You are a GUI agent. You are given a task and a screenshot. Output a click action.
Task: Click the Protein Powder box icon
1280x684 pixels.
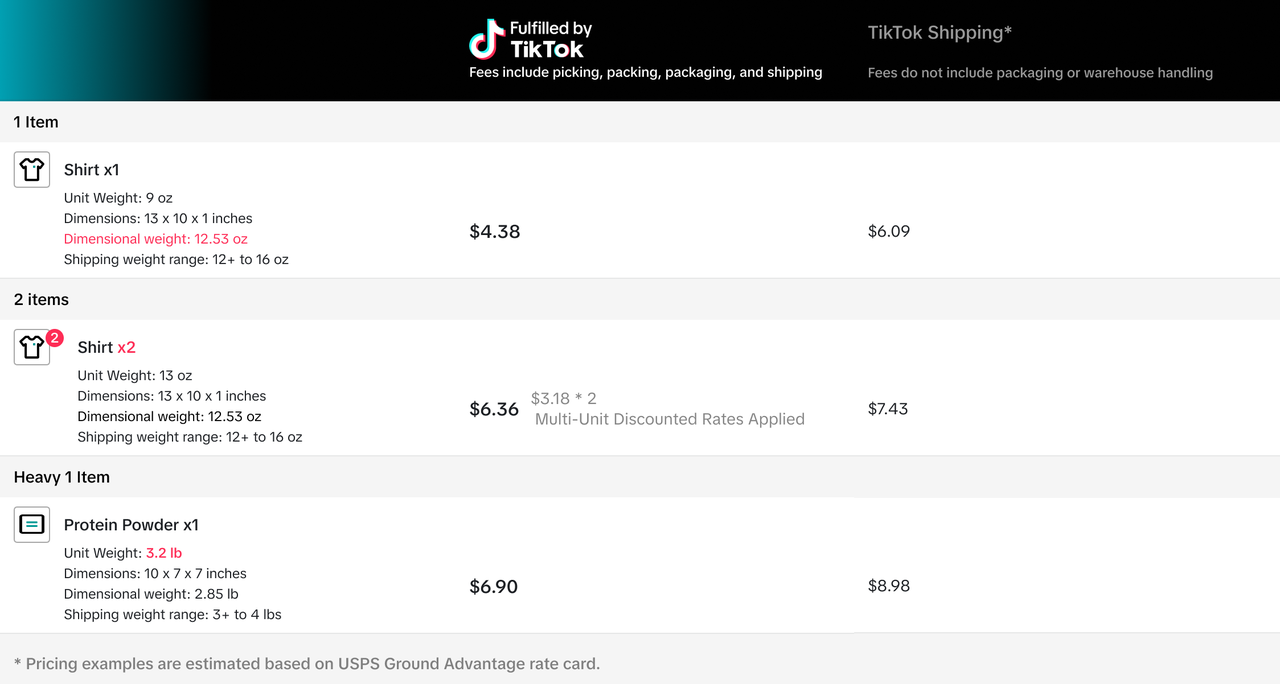click(32, 524)
